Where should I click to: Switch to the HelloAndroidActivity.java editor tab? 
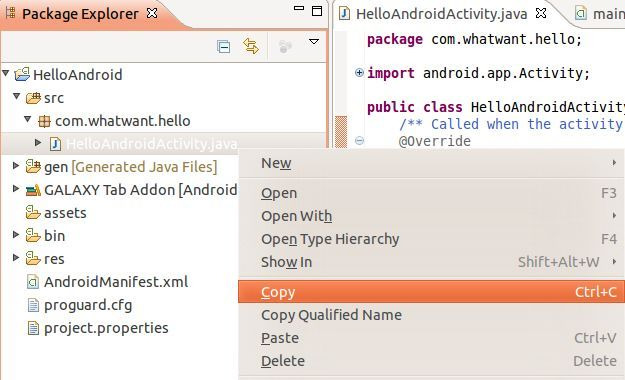[441, 14]
